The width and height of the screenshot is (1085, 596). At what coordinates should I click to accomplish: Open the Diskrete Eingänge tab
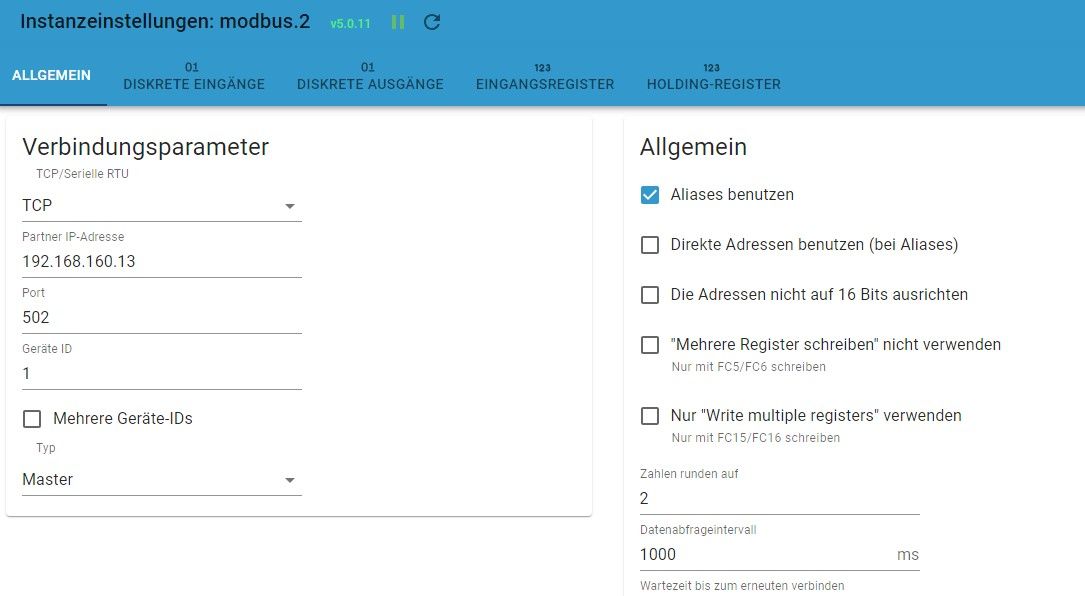pyautogui.click(x=194, y=76)
